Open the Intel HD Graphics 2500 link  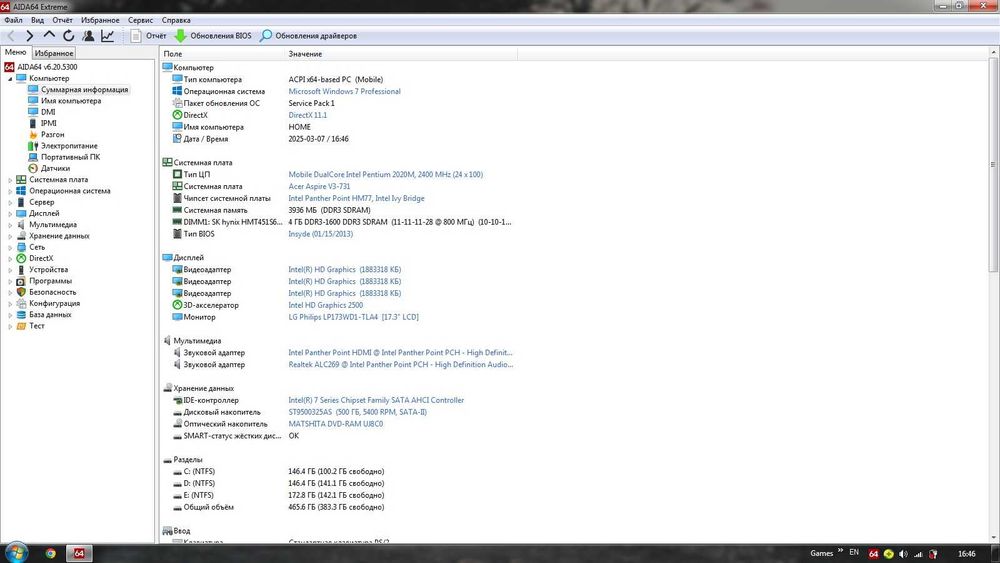tap(325, 305)
